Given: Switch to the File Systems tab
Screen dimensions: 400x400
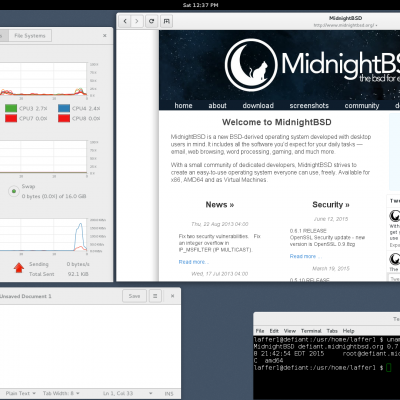Looking at the screenshot, I should click(30, 36).
